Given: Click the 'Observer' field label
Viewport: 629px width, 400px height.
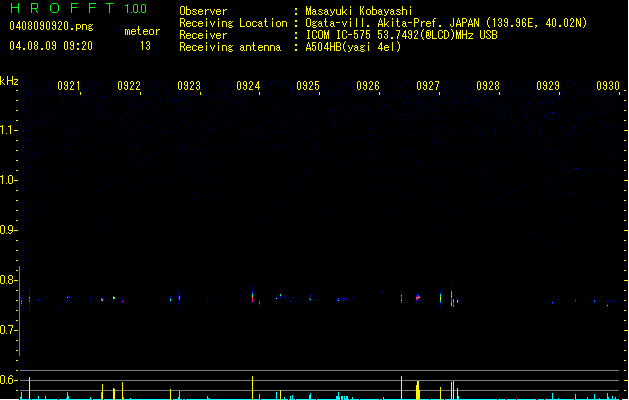Looking at the screenshot, I should (x=203, y=11).
